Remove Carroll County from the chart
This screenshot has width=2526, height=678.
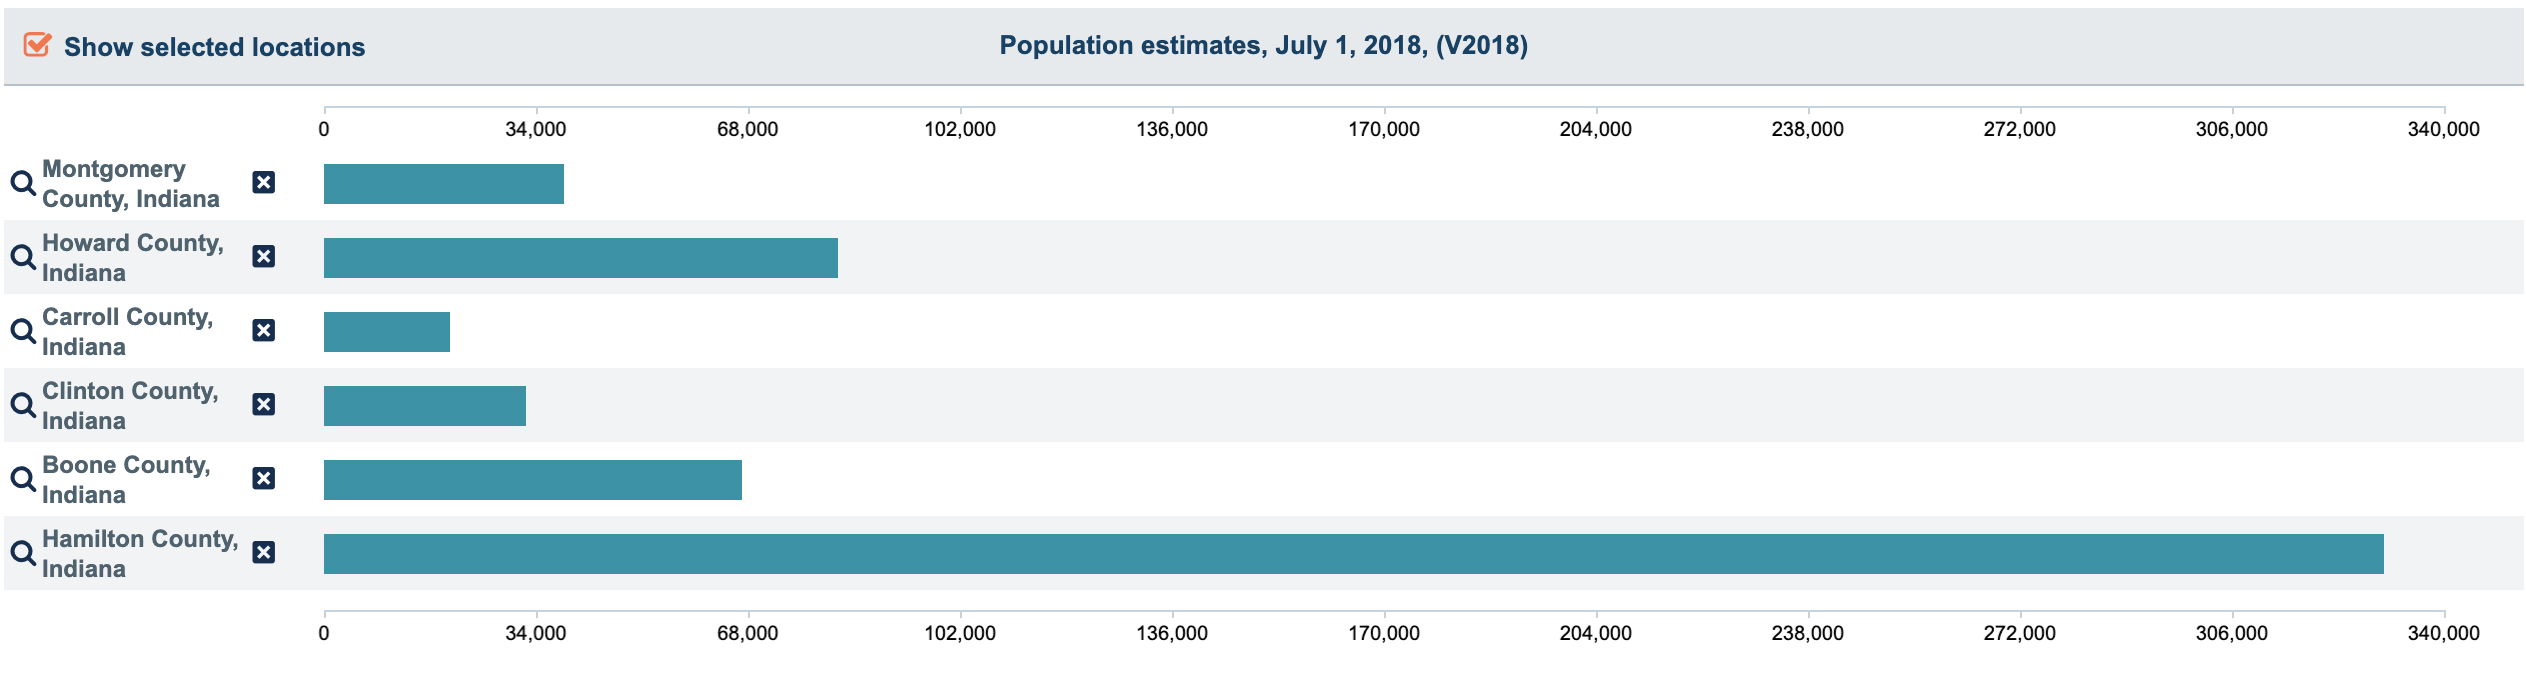pyautogui.click(x=264, y=330)
